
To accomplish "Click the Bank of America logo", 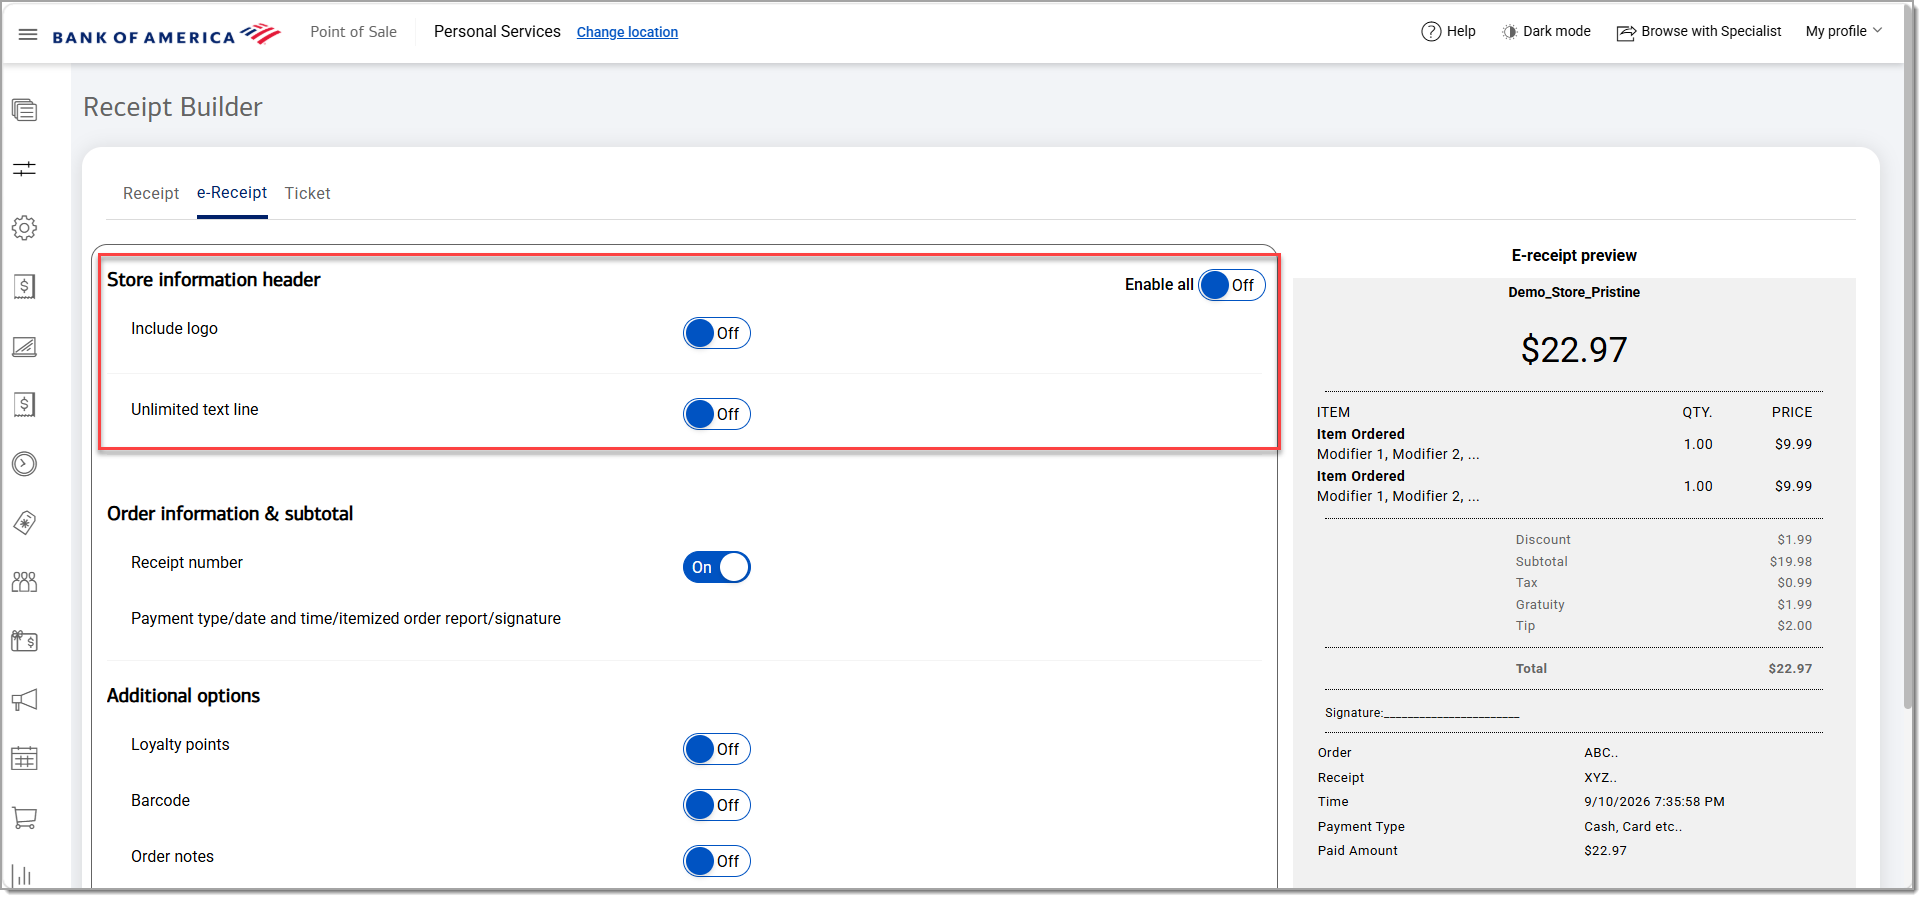I will [166, 35].
